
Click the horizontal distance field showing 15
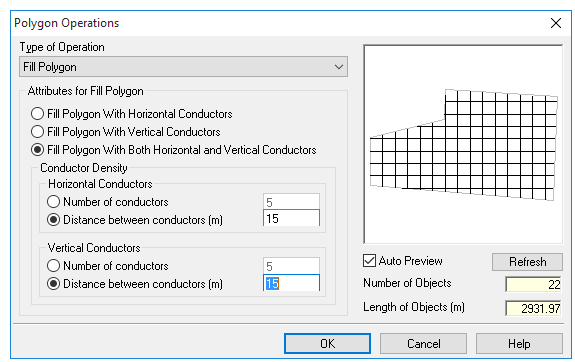[291, 218]
